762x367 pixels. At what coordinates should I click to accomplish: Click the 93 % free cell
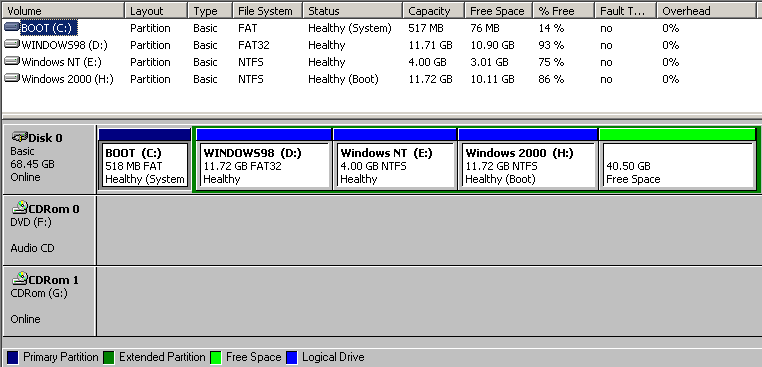[x=551, y=45]
